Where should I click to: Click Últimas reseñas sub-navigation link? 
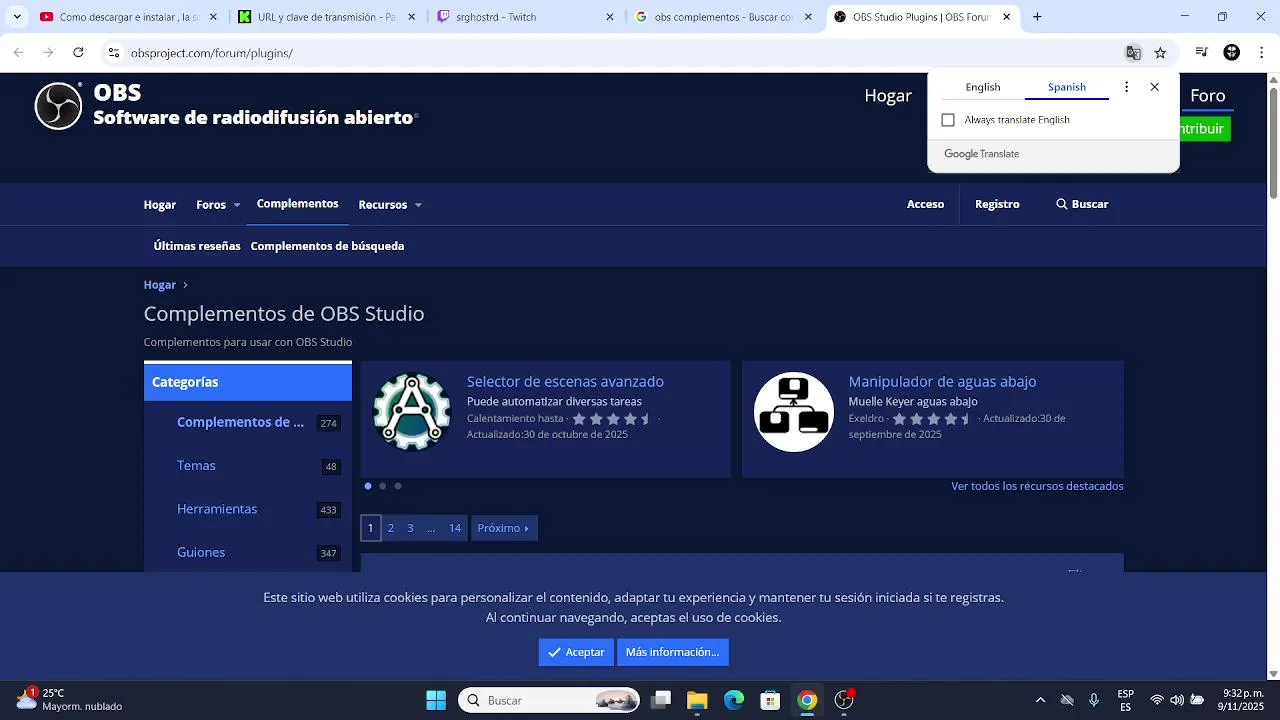197,246
